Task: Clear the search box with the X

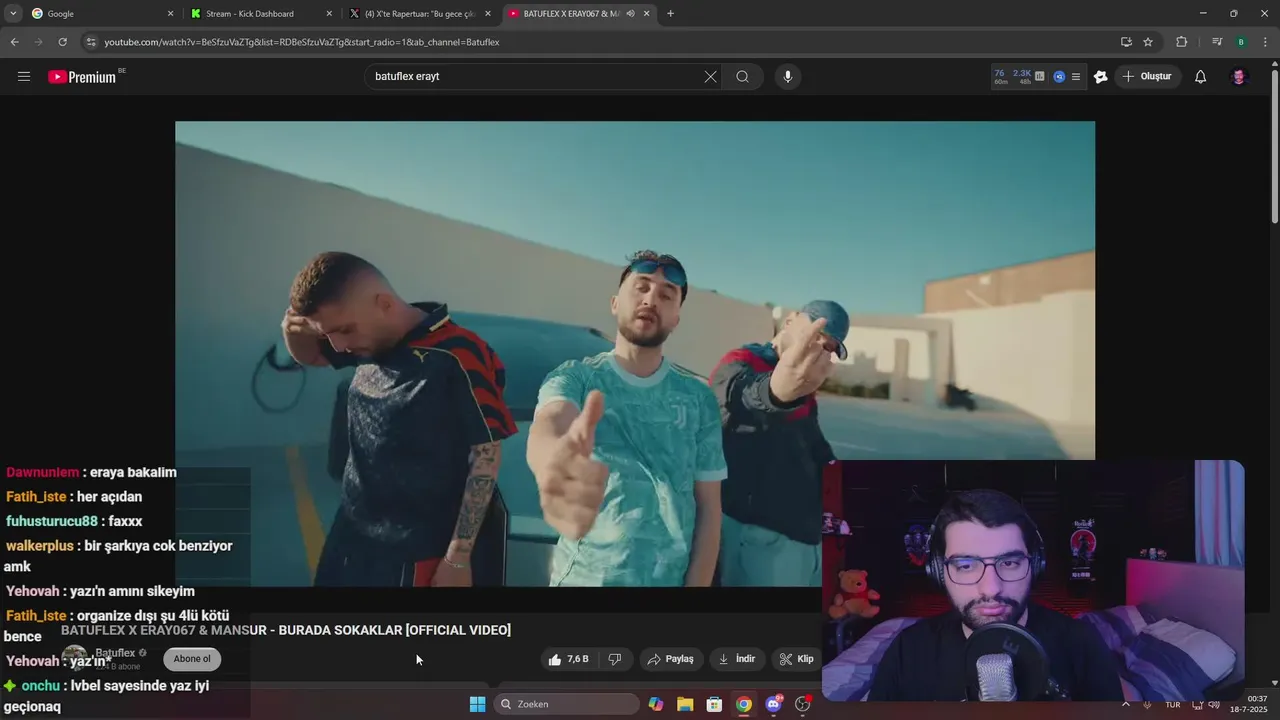Action: pyautogui.click(x=710, y=77)
